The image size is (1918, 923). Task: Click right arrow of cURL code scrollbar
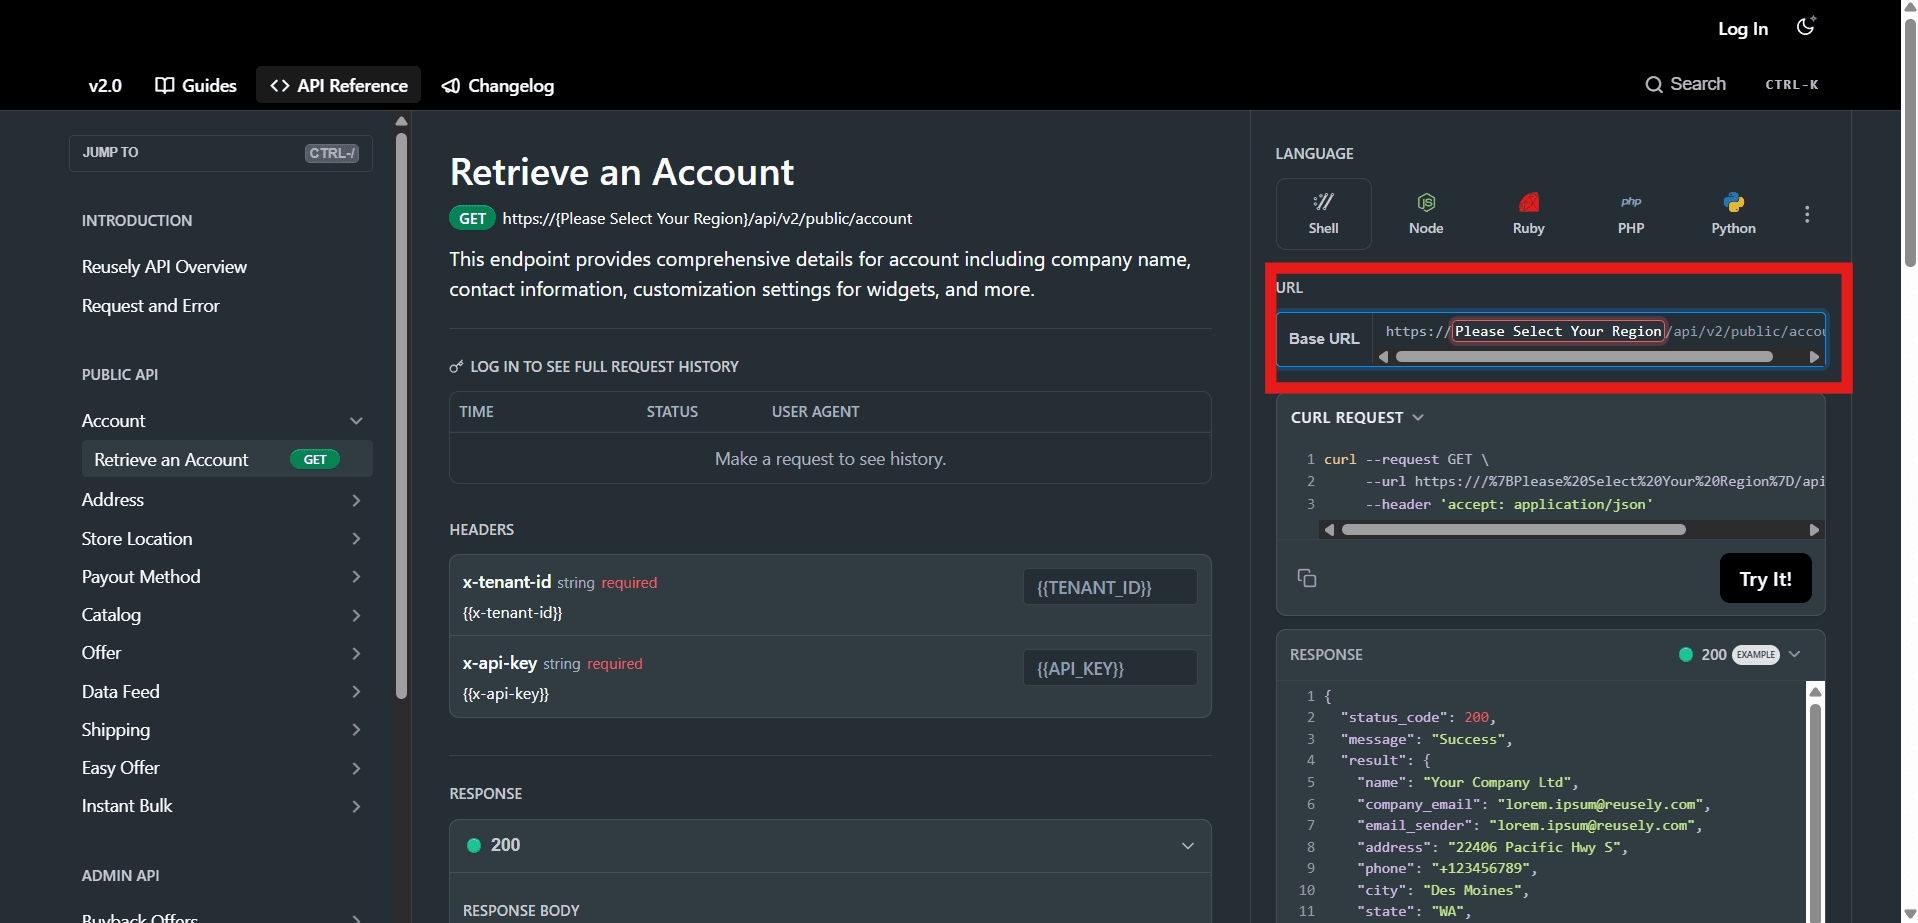(1814, 530)
